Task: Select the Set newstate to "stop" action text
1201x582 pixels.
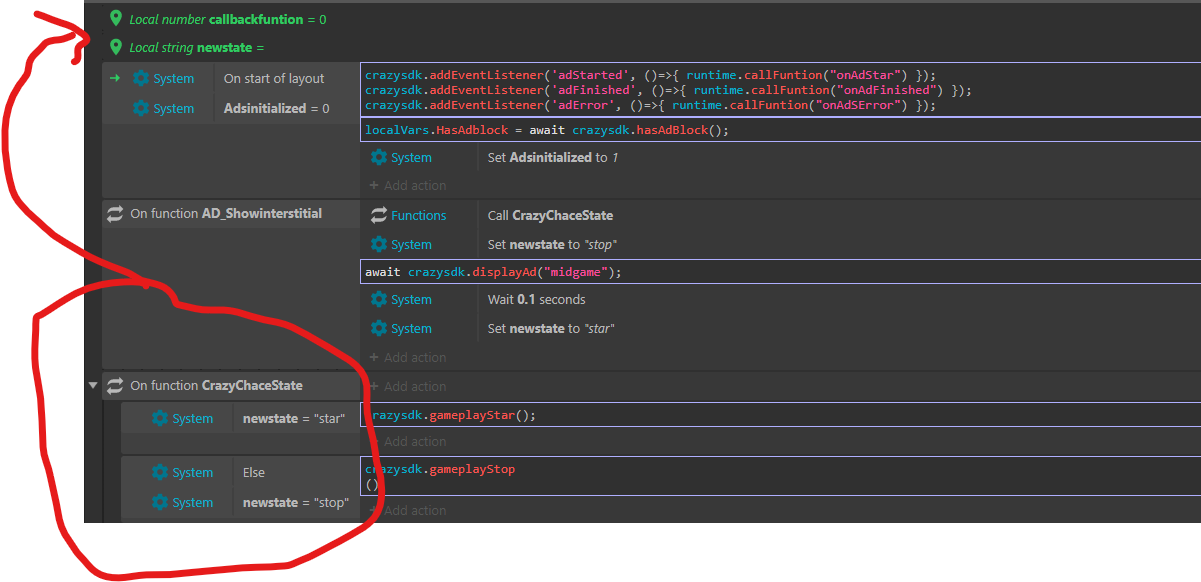Action: [x=552, y=244]
